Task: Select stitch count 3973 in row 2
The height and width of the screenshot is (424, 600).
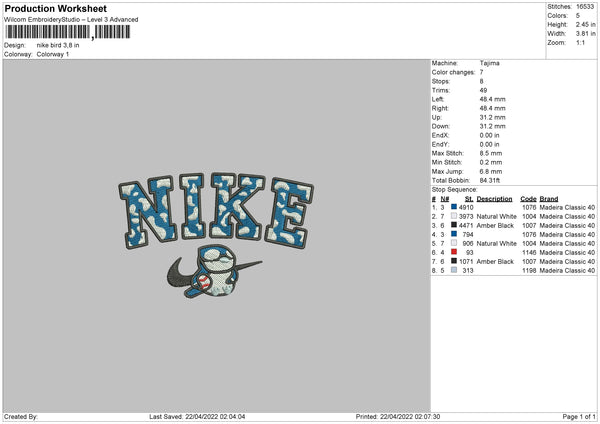Action: [466, 217]
